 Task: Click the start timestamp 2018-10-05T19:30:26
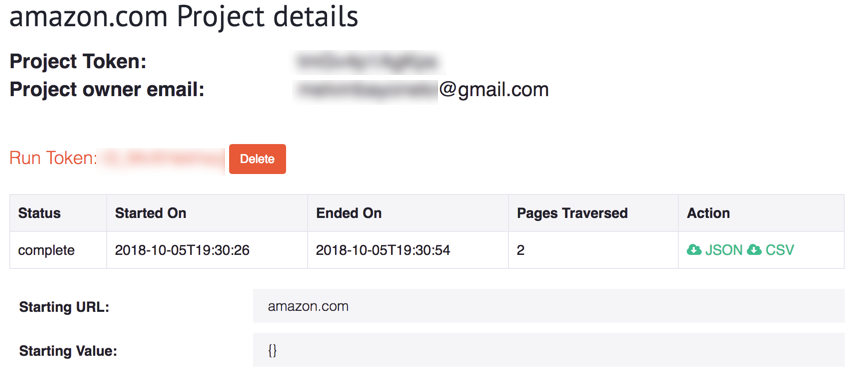[182, 250]
